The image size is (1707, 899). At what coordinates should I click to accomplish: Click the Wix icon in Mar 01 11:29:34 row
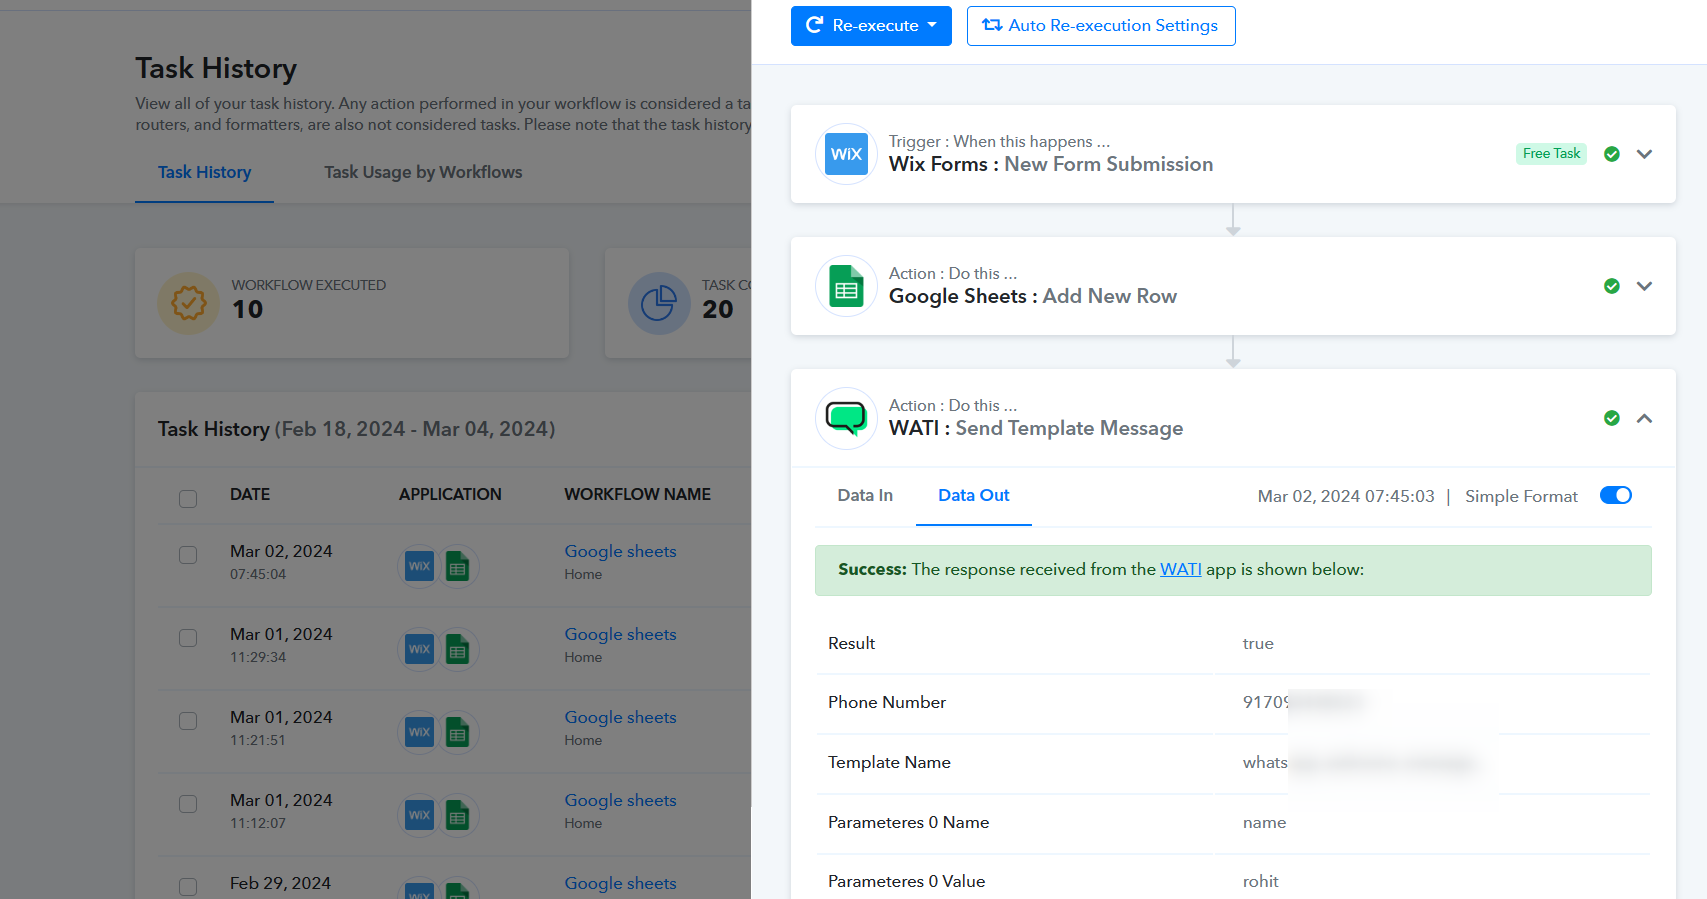point(419,650)
